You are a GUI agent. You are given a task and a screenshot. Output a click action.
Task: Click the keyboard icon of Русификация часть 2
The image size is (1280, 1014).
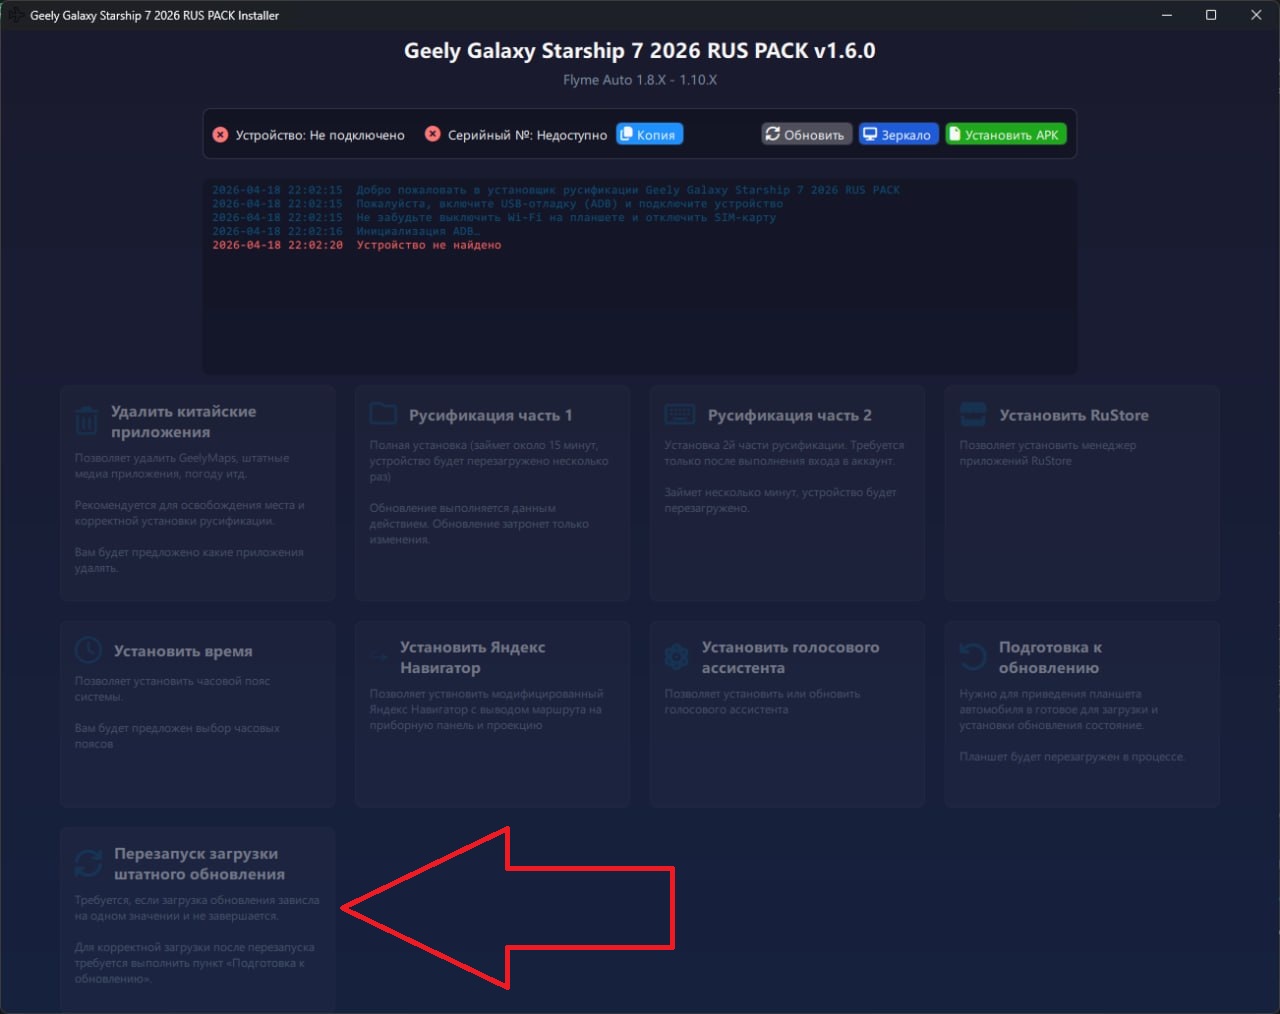tap(679, 414)
